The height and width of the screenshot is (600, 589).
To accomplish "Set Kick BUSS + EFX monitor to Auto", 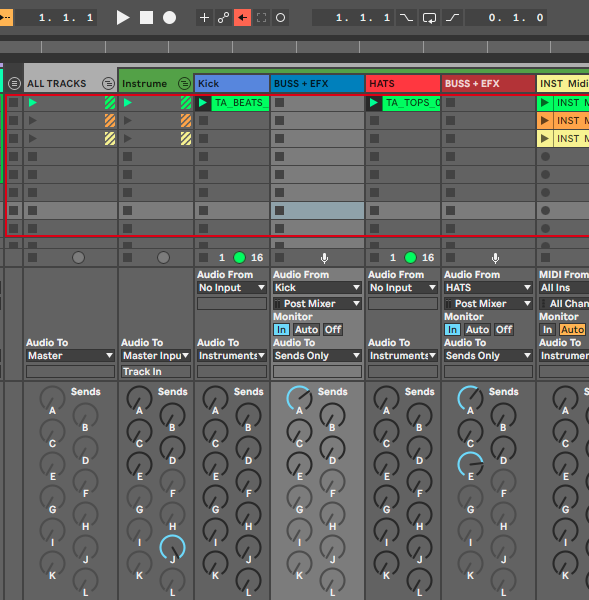I will [x=306, y=329].
